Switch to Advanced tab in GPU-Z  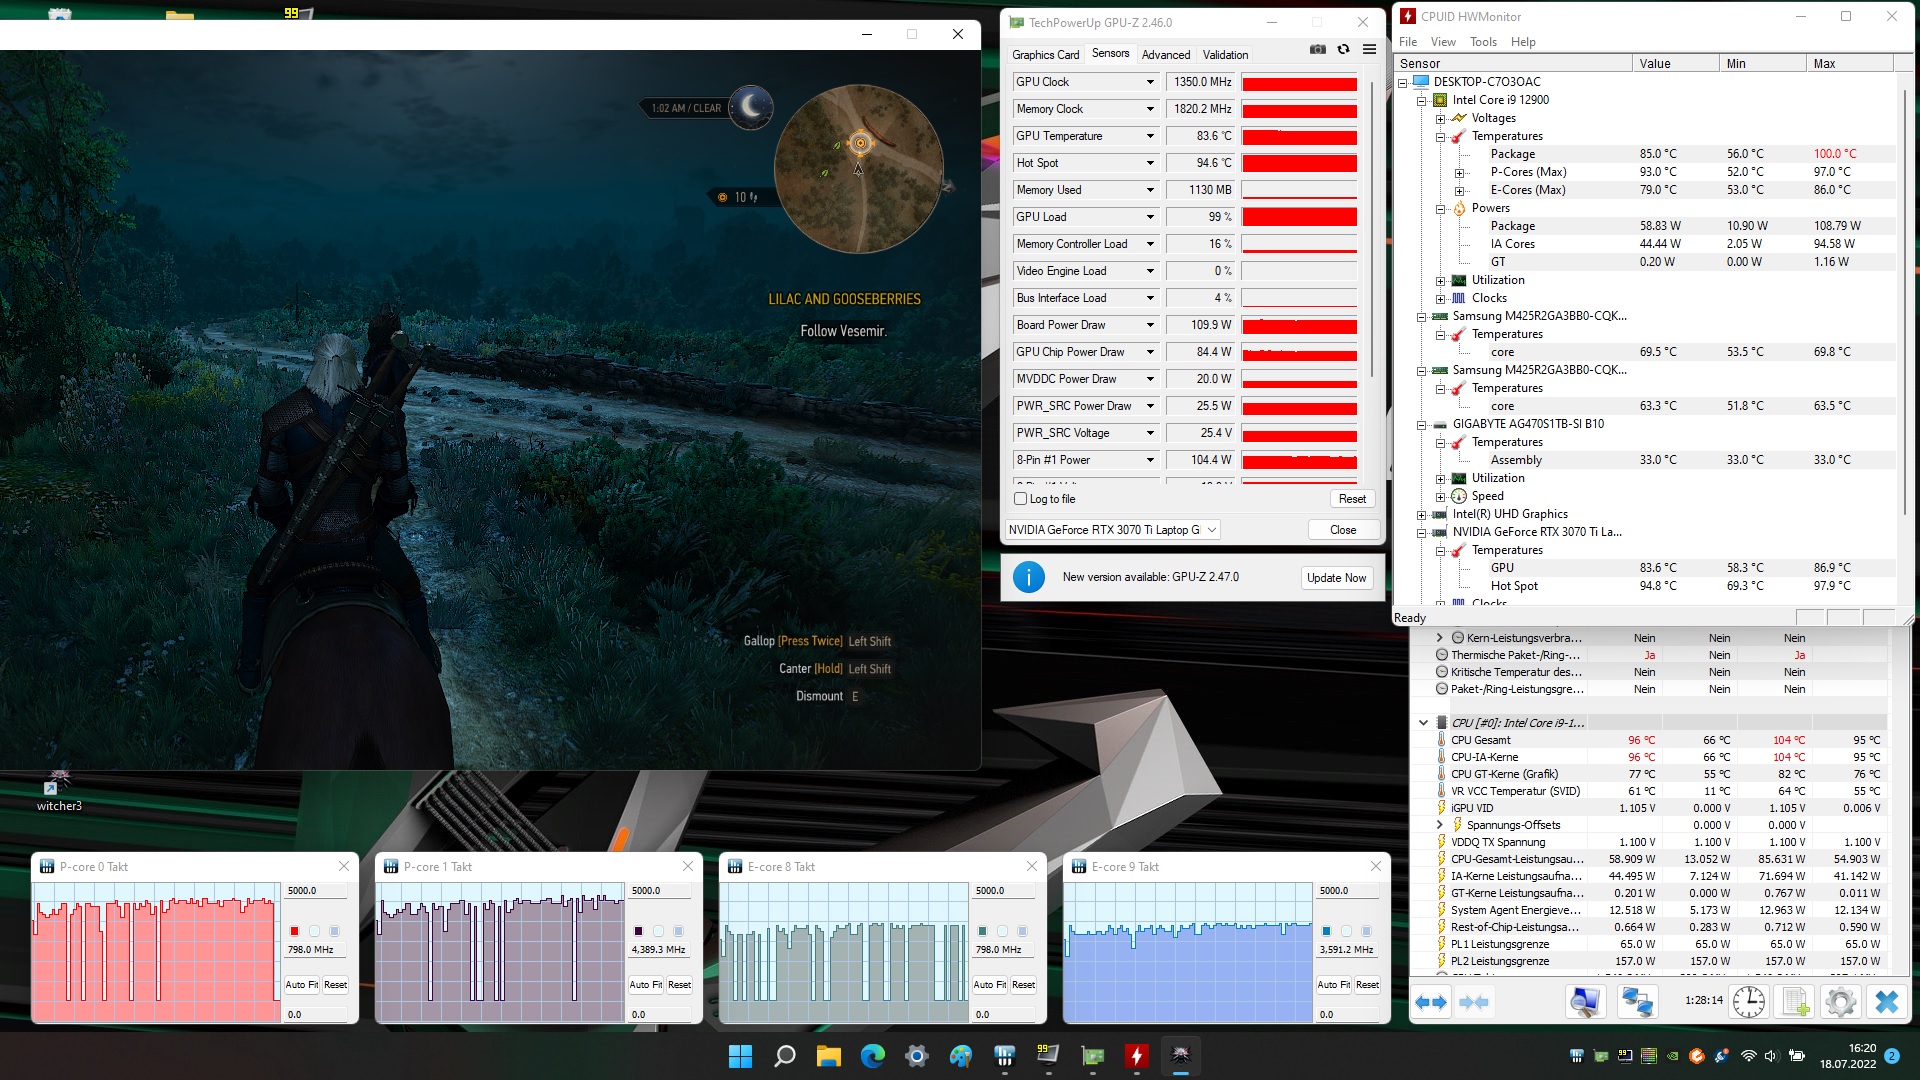[1166, 55]
